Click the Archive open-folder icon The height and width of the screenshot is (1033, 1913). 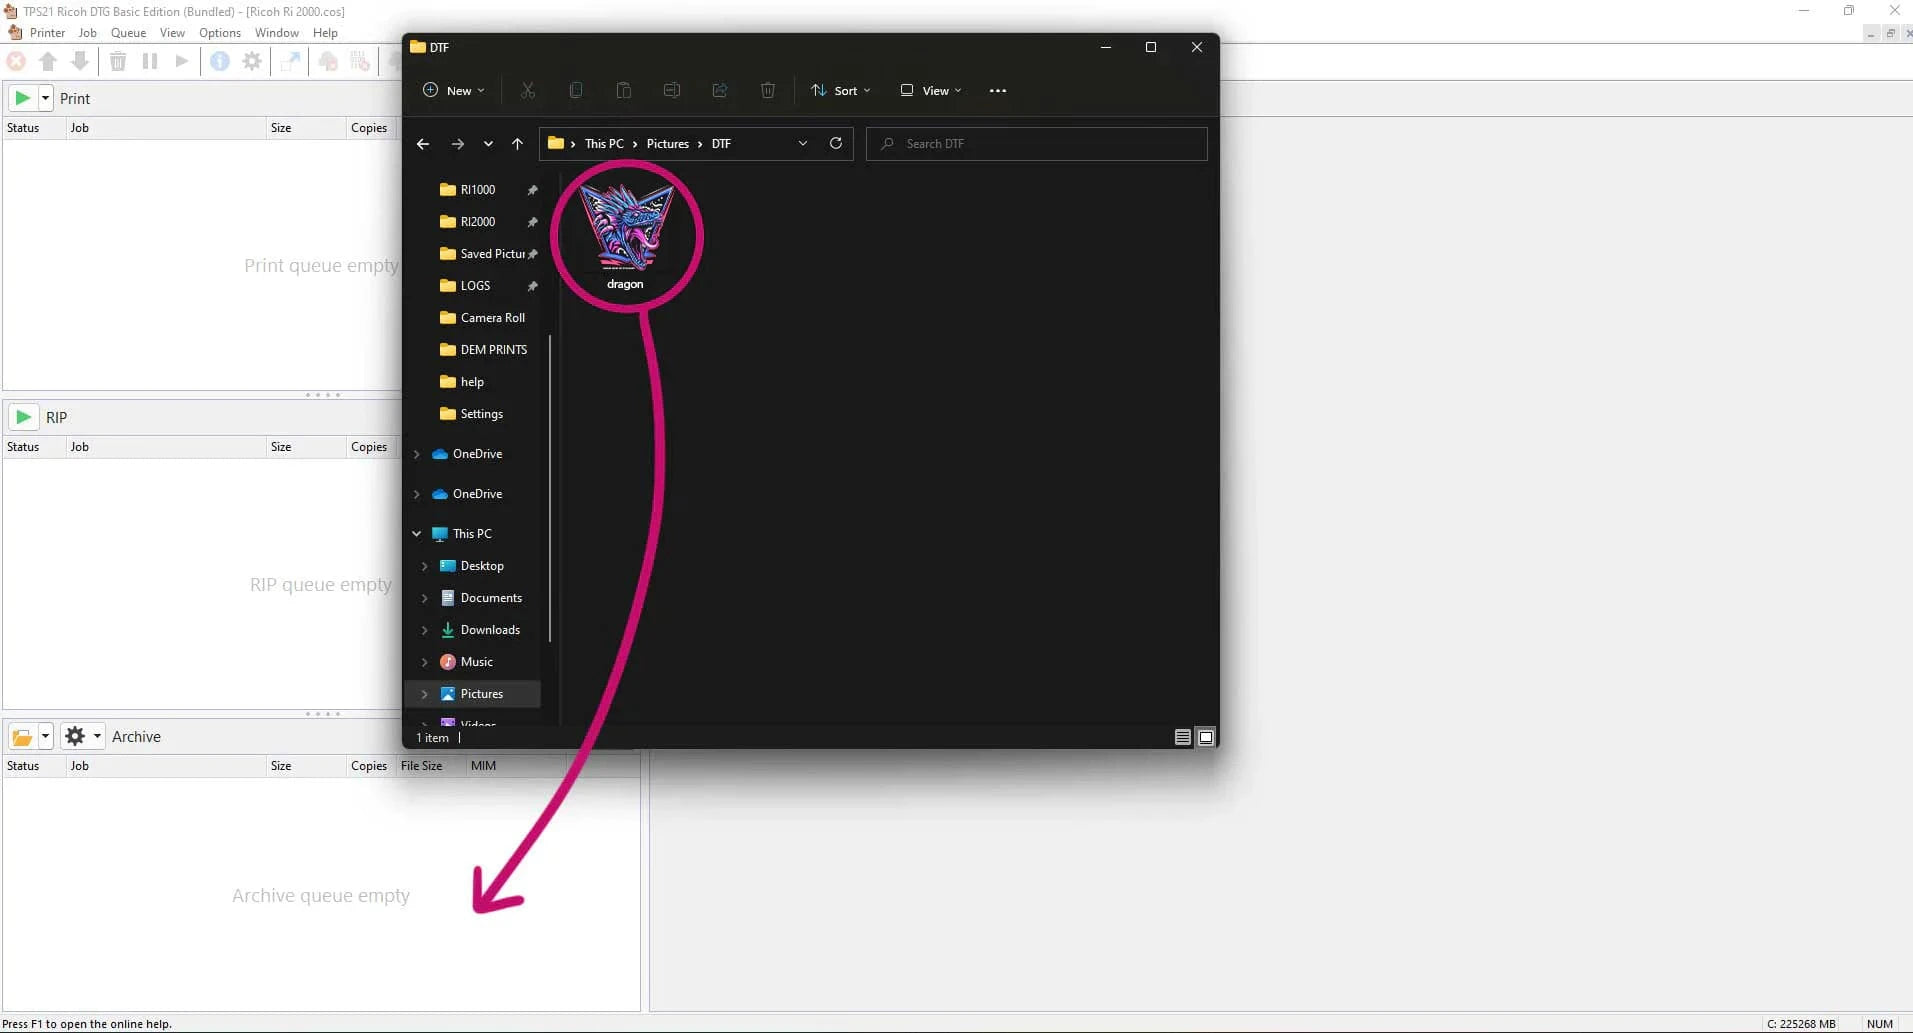pyautogui.click(x=22, y=737)
